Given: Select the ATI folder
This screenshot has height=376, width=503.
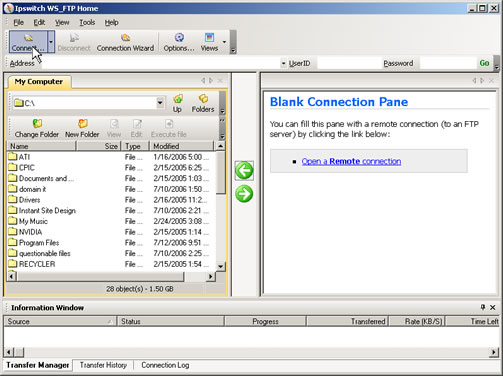Looking at the screenshot, I should [19, 157].
